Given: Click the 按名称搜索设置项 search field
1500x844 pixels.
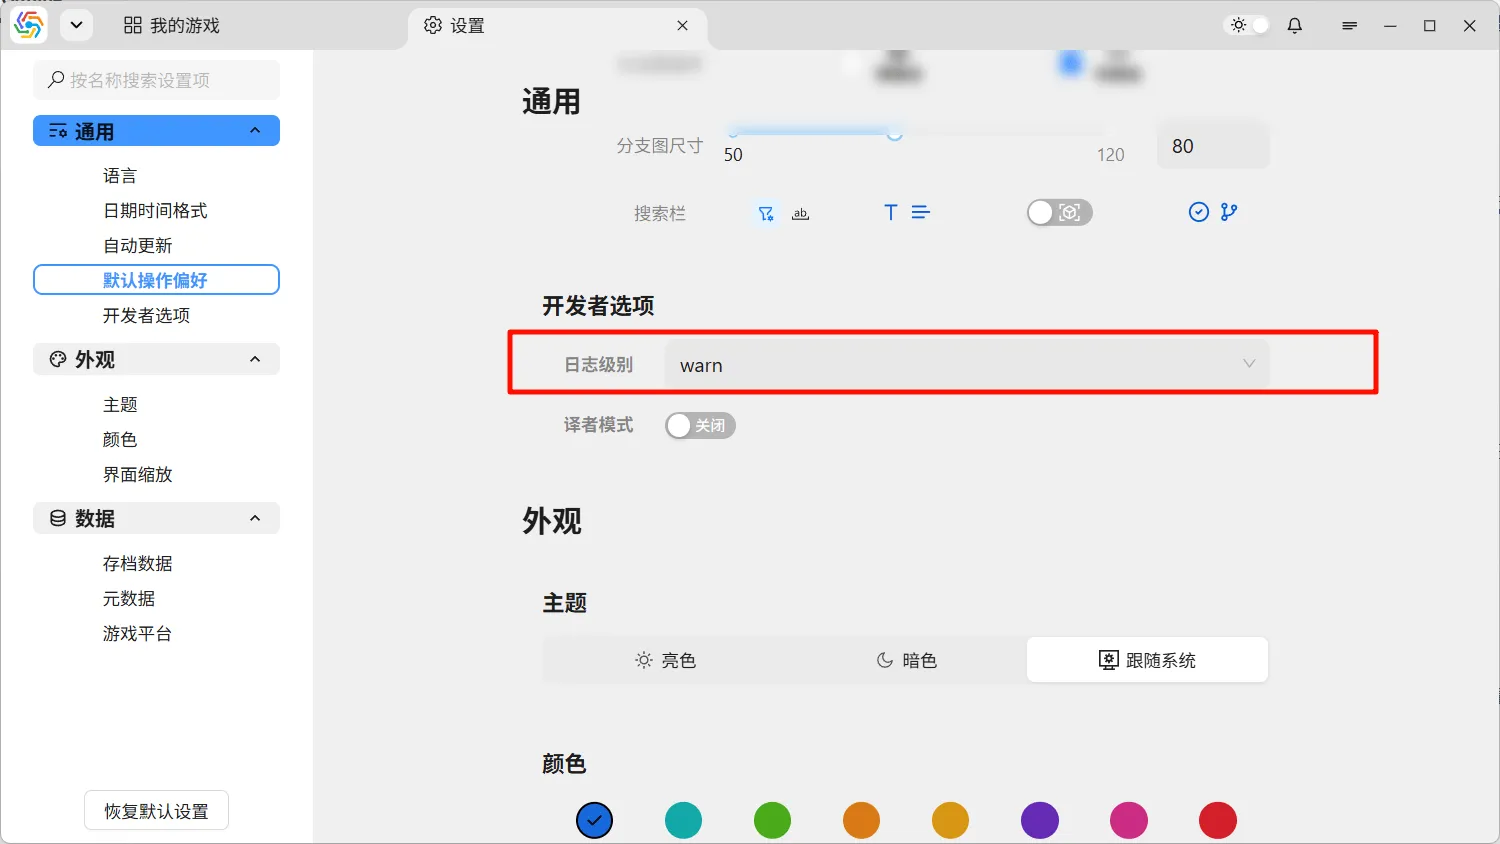Looking at the screenshot, I should pos(157,80).
